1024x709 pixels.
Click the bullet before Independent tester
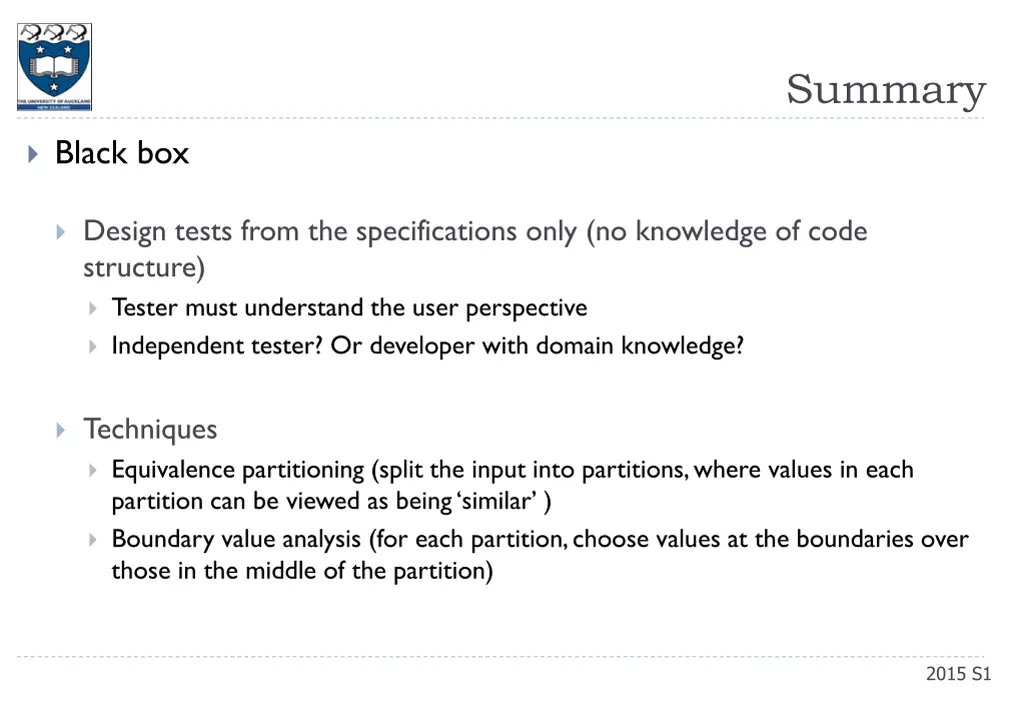click(93, 346)
